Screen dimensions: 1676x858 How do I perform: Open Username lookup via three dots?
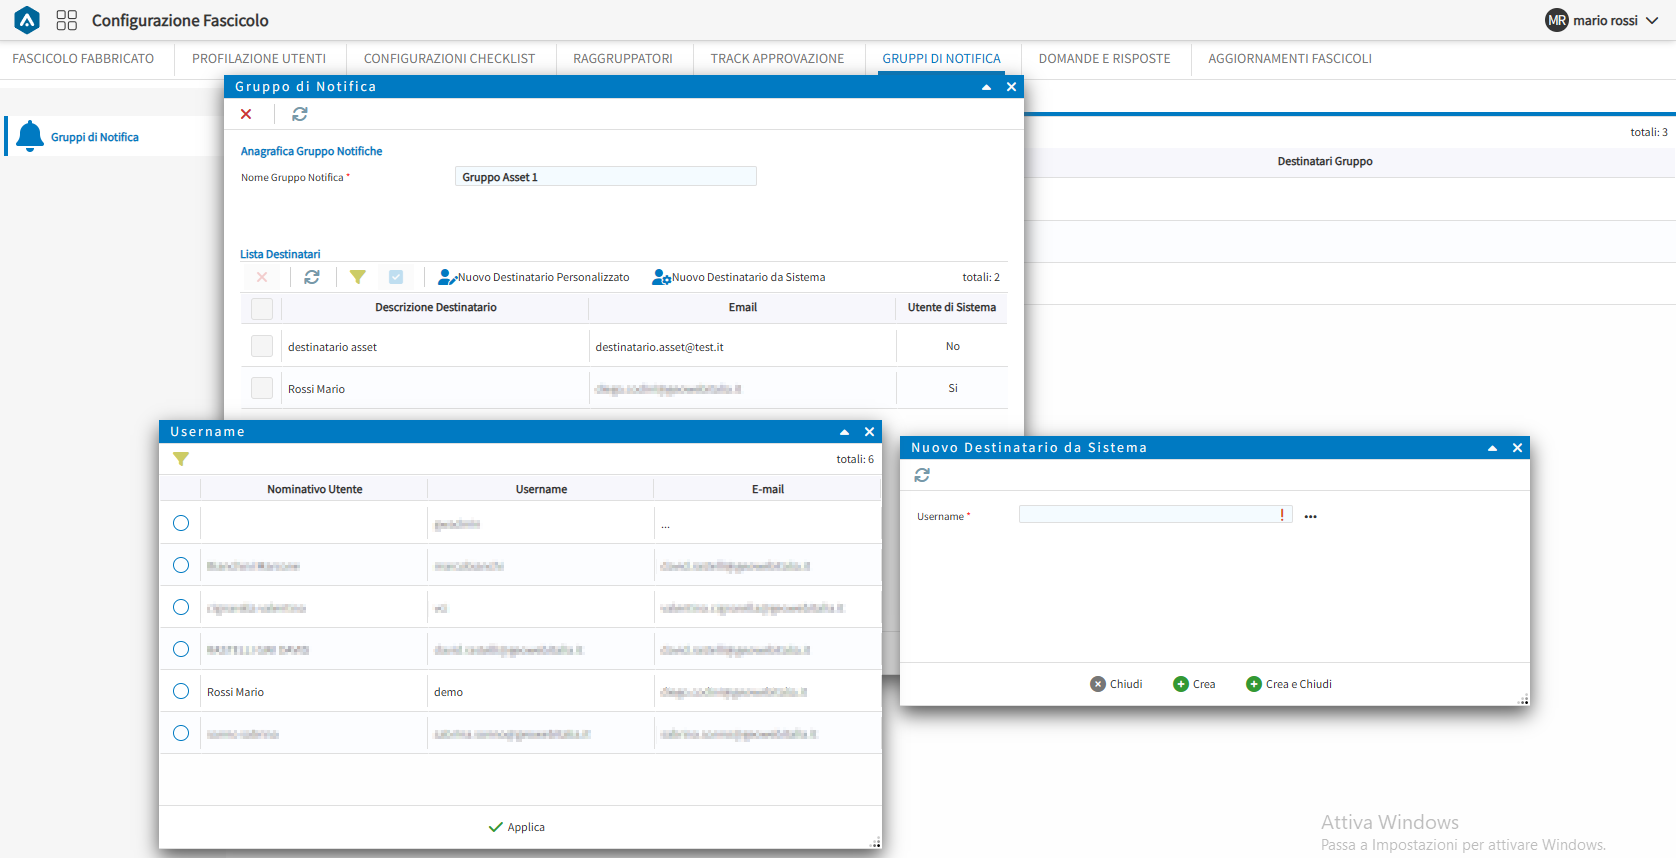[x=1310, y=517]
